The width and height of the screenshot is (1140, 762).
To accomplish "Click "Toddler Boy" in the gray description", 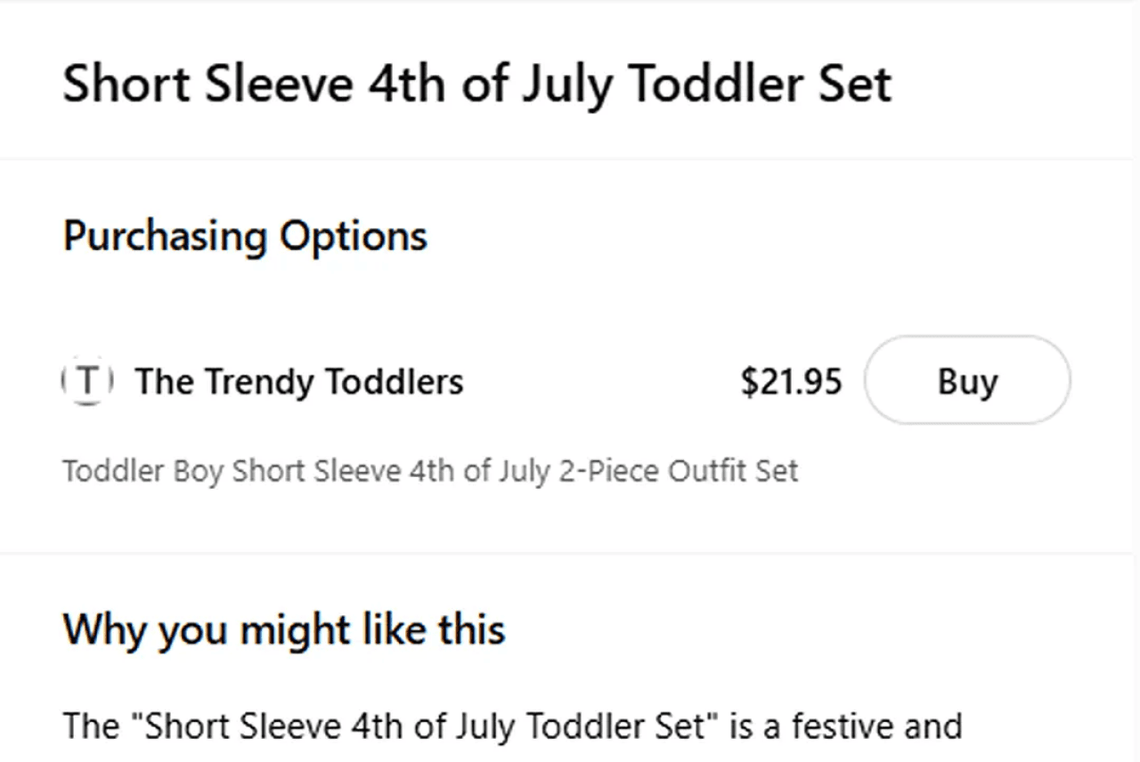I will pos(144,470).
